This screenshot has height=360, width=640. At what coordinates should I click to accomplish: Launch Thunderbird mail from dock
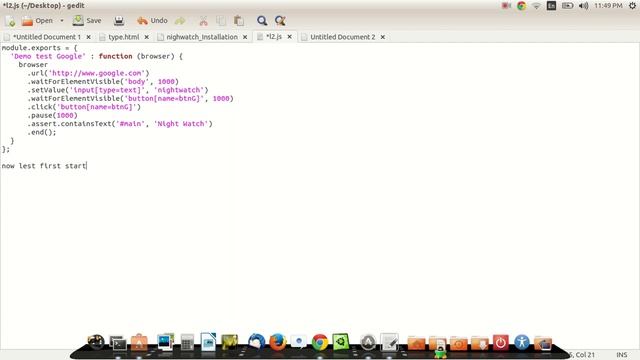point(256,342)
